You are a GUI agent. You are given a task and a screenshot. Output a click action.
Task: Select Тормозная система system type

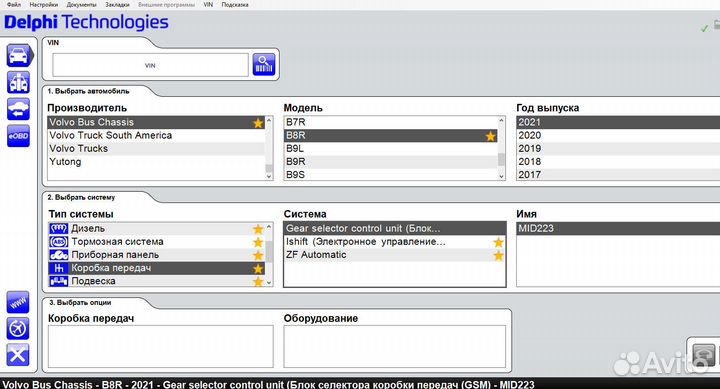click(x=156, y=242)
